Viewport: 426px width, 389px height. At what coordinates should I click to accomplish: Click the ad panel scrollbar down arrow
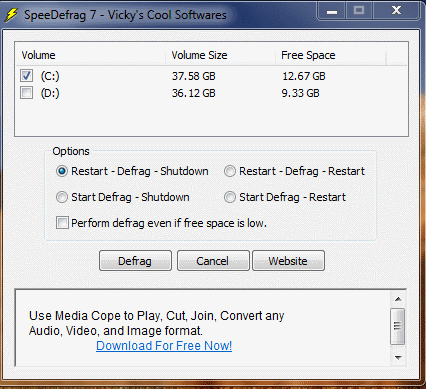point(398,357)
